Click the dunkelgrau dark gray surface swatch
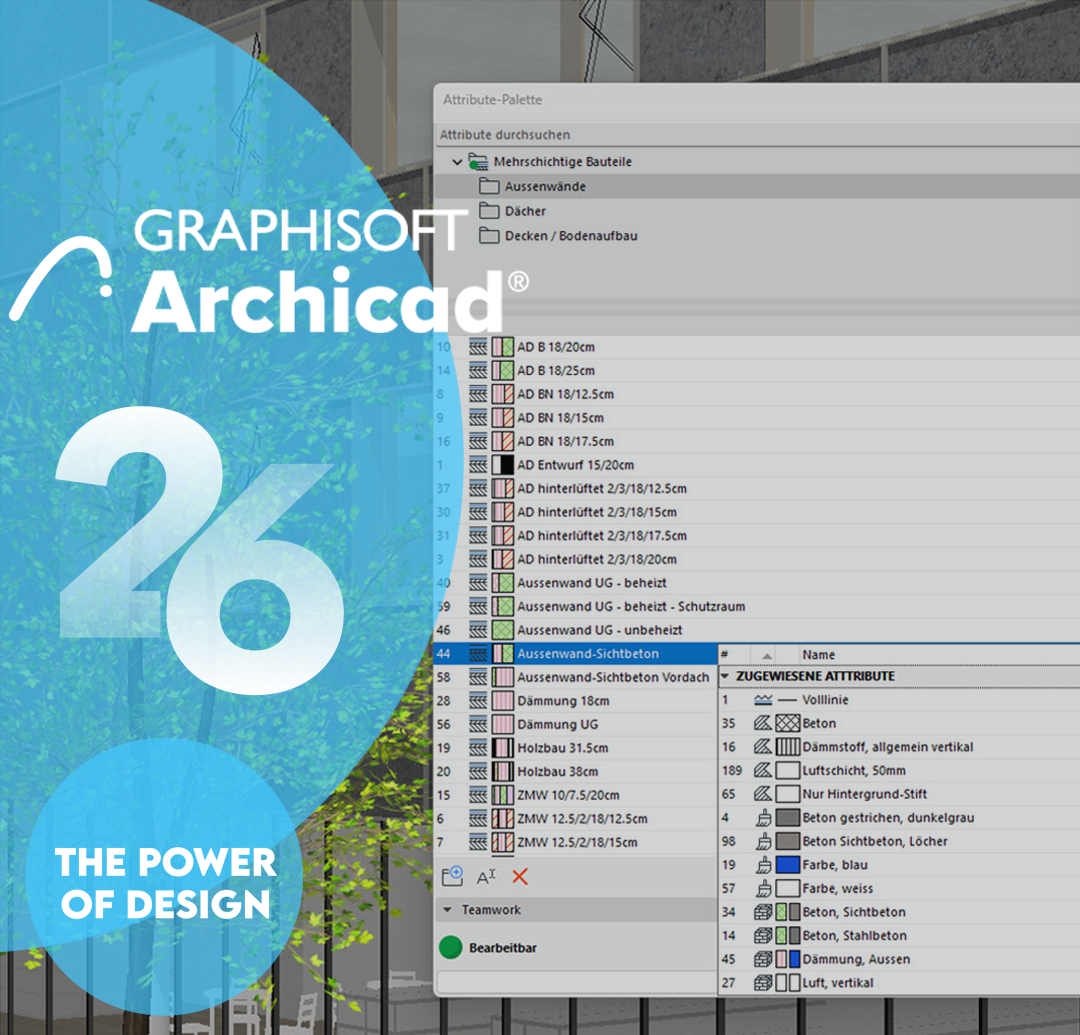This screenshot has height=1035, width=1080. click(788, 817)
